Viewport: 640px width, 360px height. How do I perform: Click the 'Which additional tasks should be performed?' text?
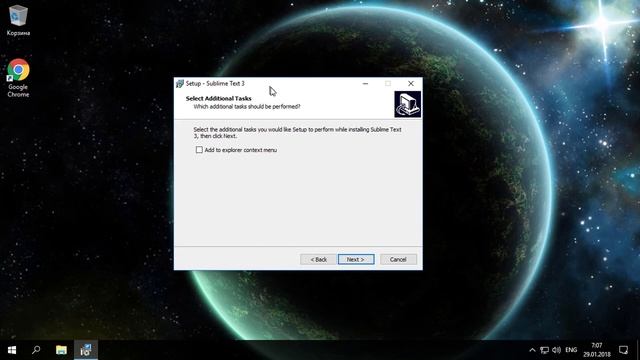247,107
